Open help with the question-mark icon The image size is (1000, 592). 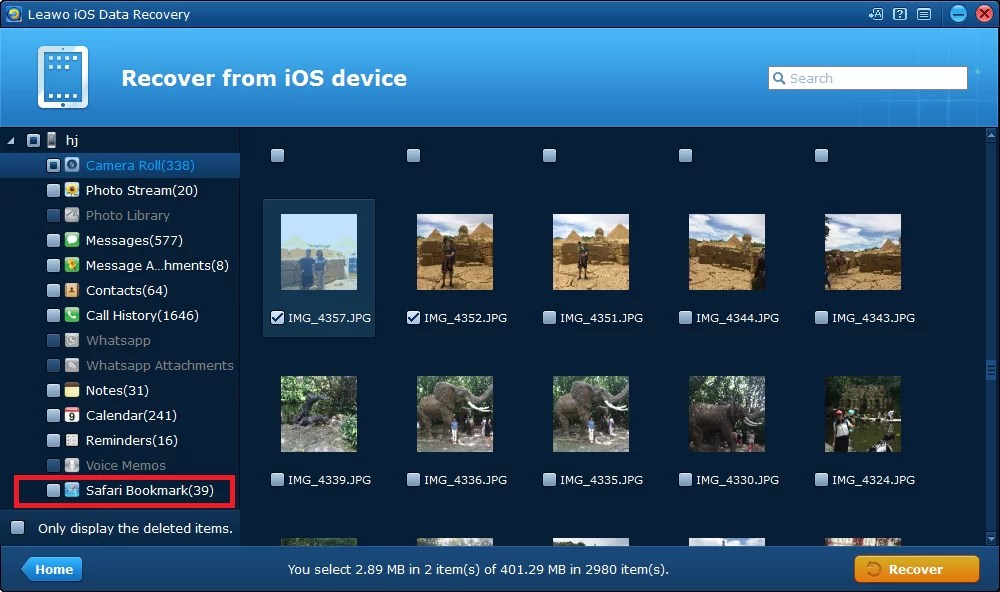click(x=898, y=13)
